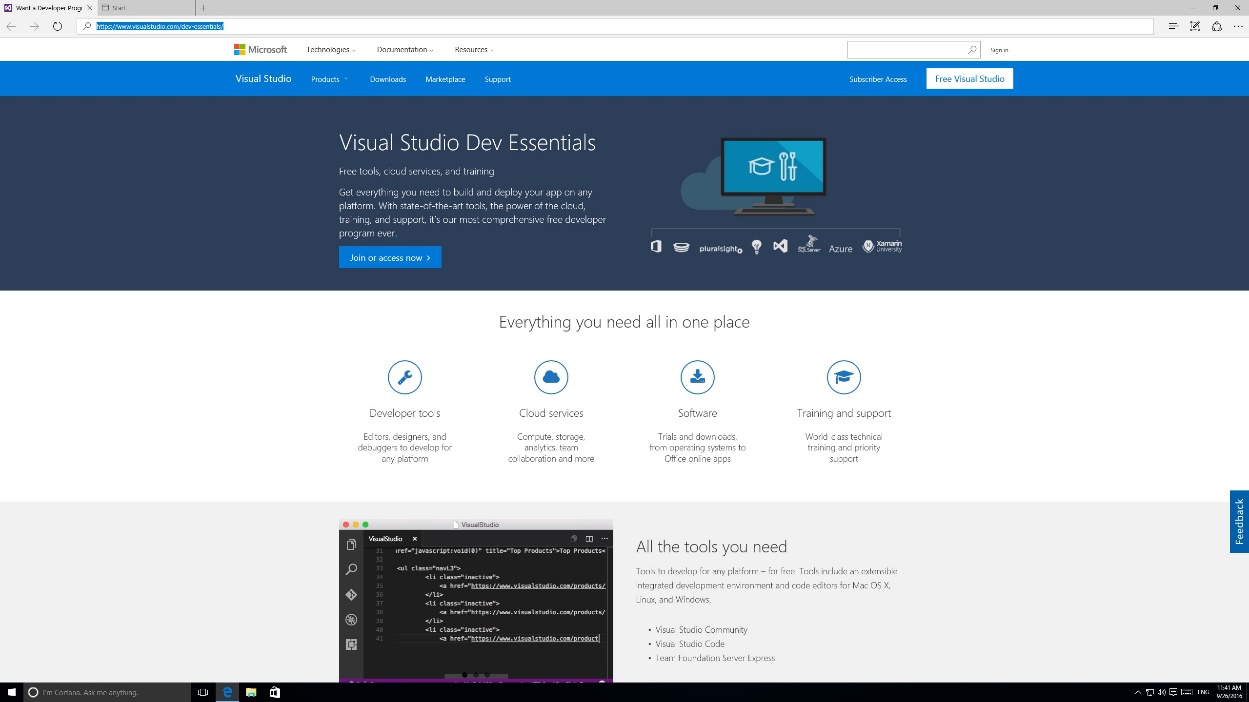This screenshot has height=702, width=1249.
Task: Open the Feedback side tab
Action: 1239,521
